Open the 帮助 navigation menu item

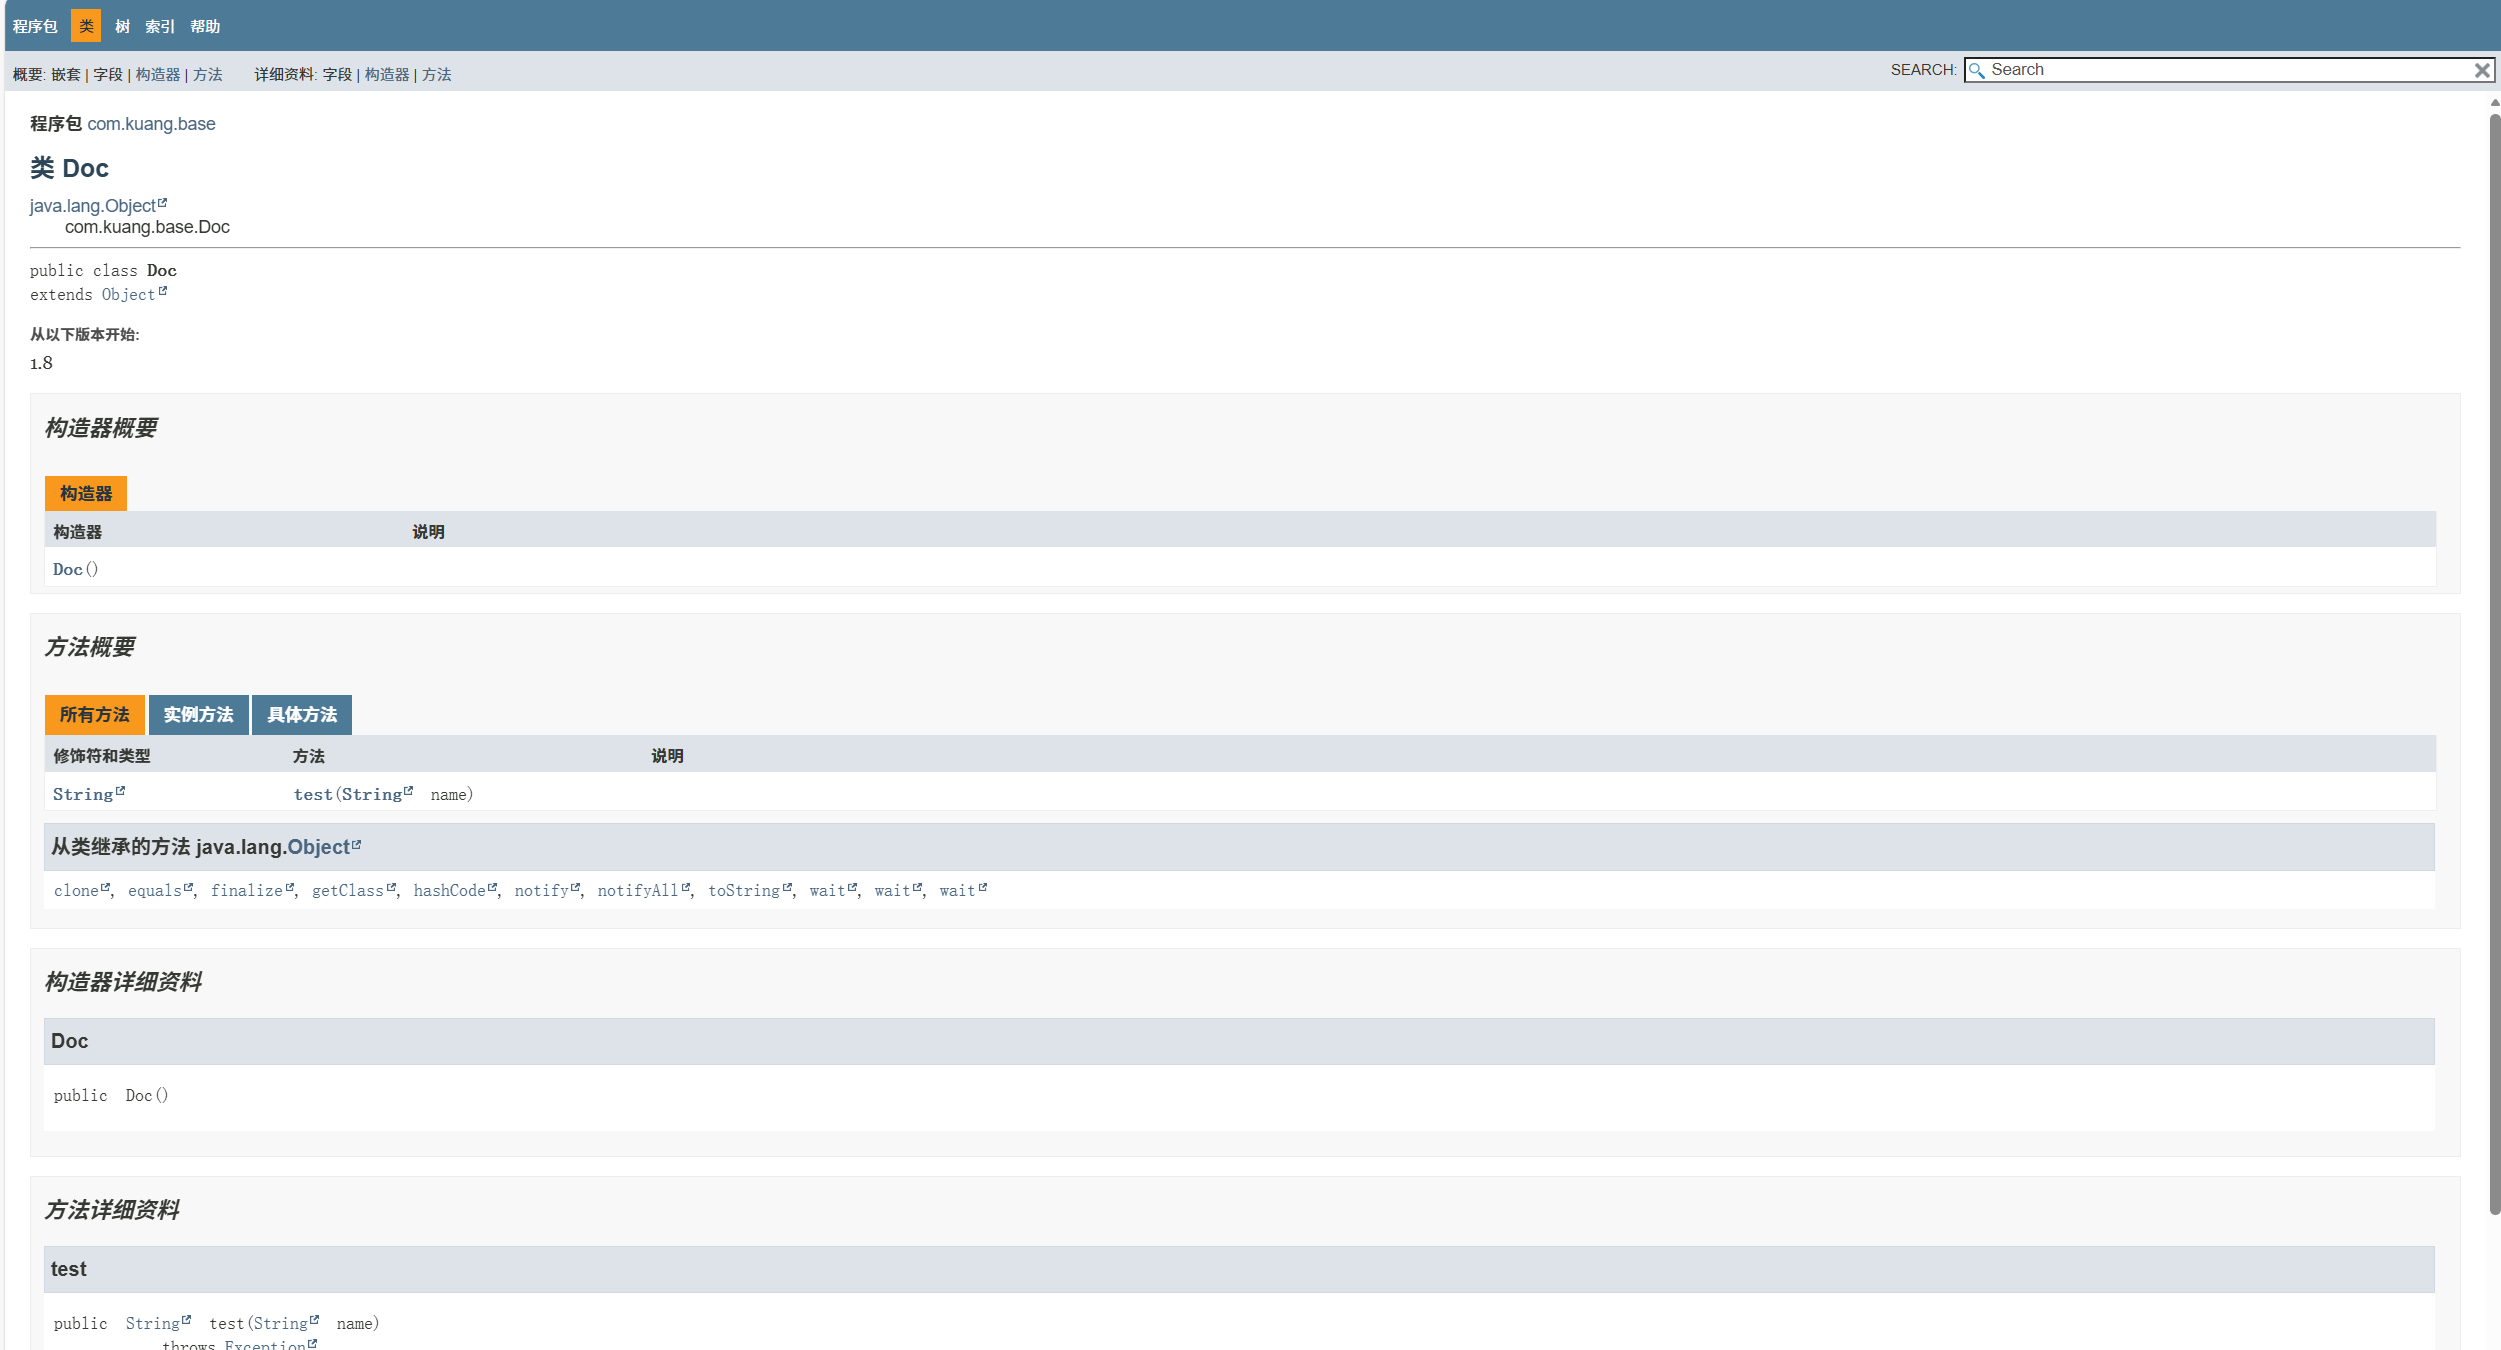click(205, 26)
